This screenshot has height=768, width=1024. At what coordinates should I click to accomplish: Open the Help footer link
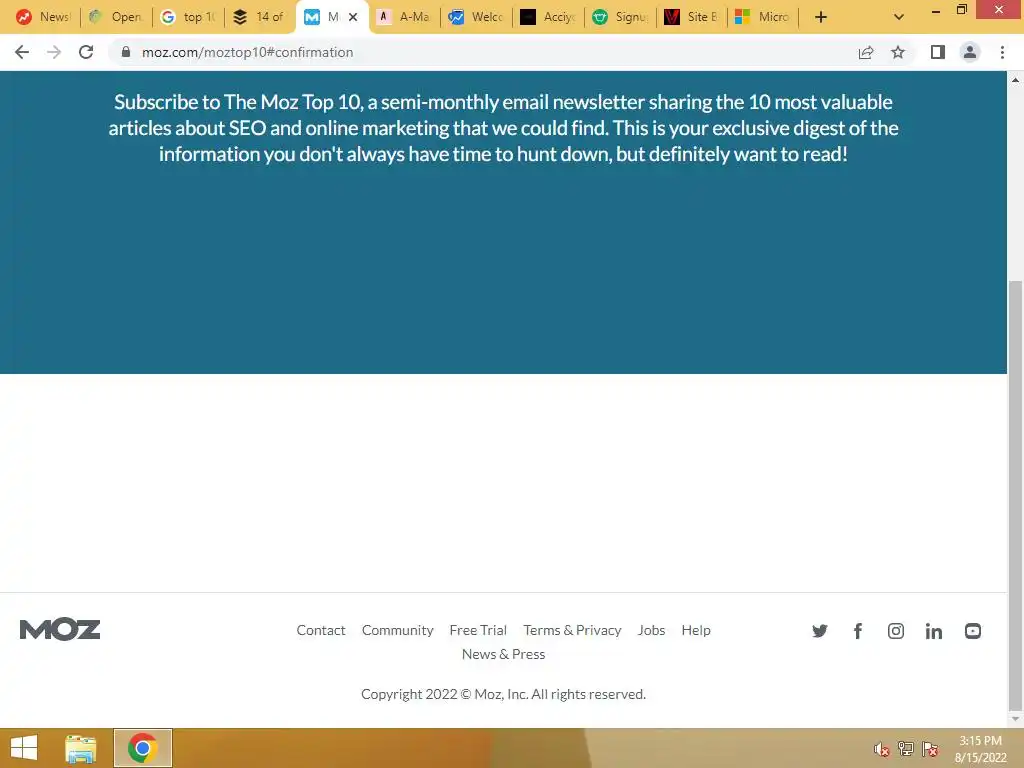tap(696, 630)
